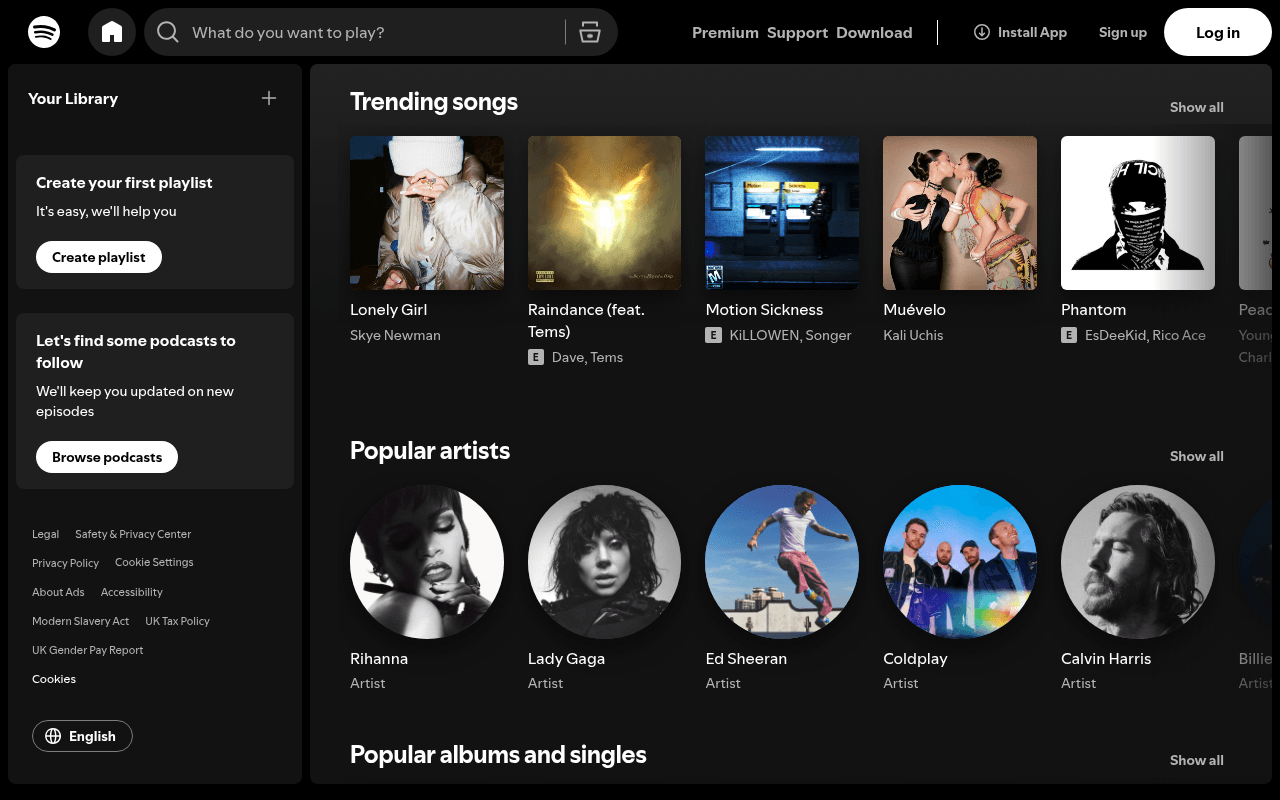This screenshot has width=1280, height=800.
Task: Expand Popular artists with Show all
Action: (x=1196, y=456)
